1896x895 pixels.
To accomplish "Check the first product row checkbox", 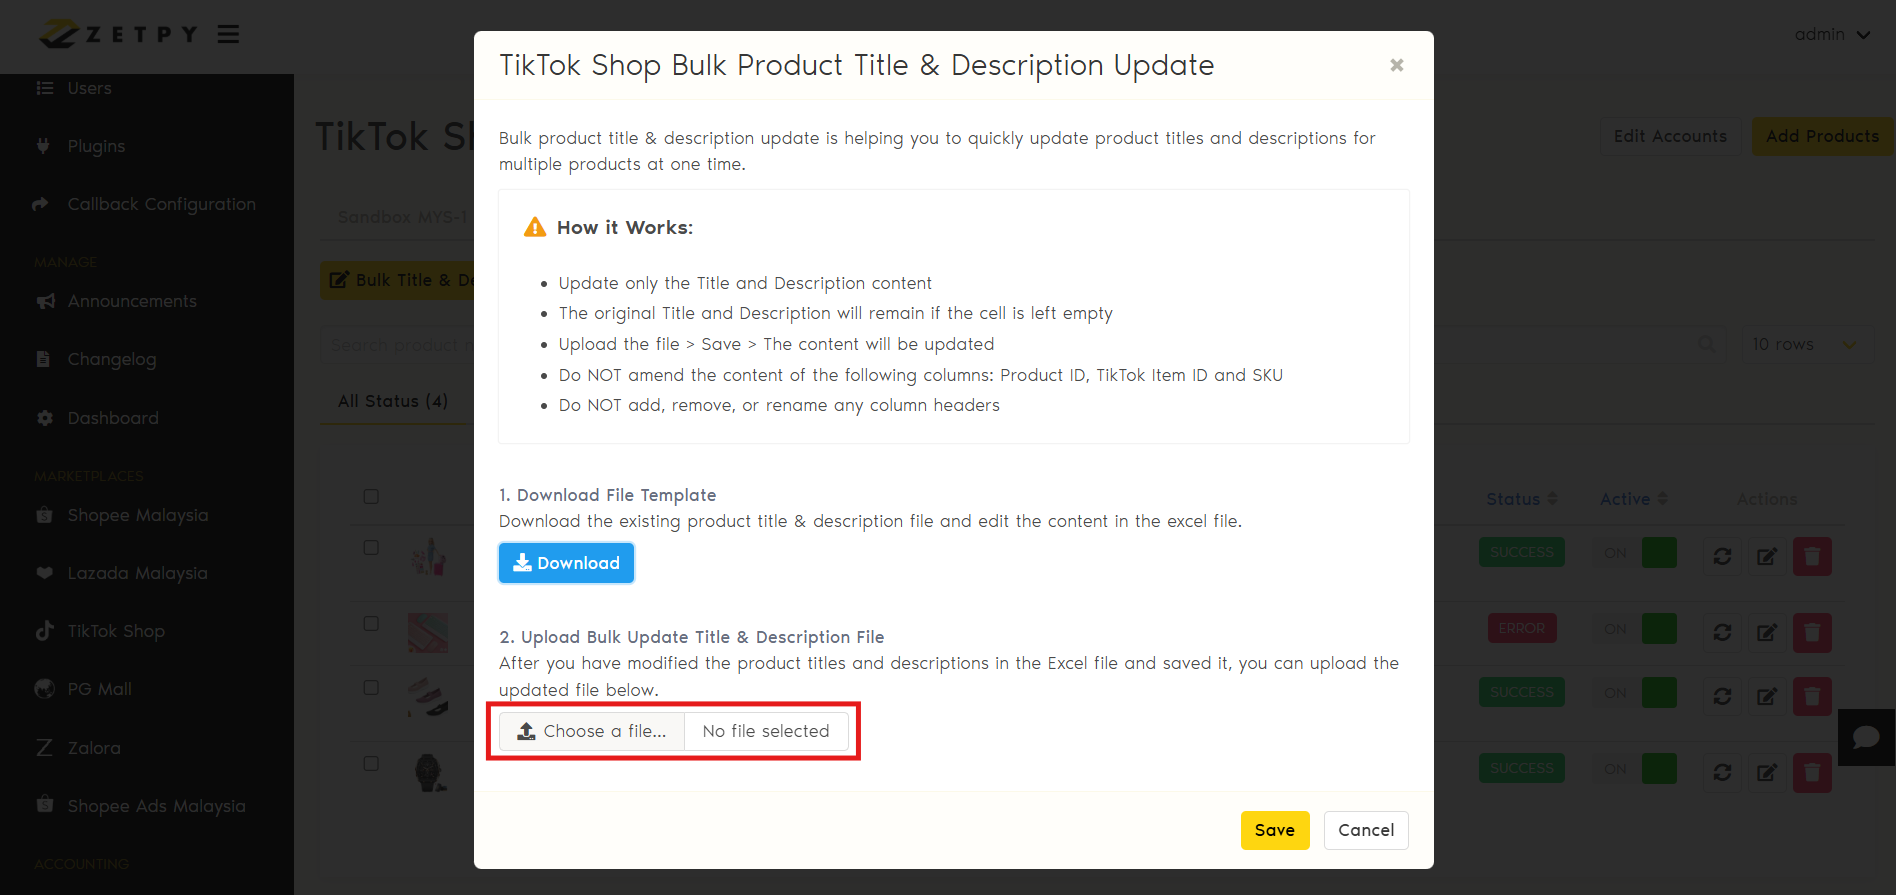I will 371,548.
